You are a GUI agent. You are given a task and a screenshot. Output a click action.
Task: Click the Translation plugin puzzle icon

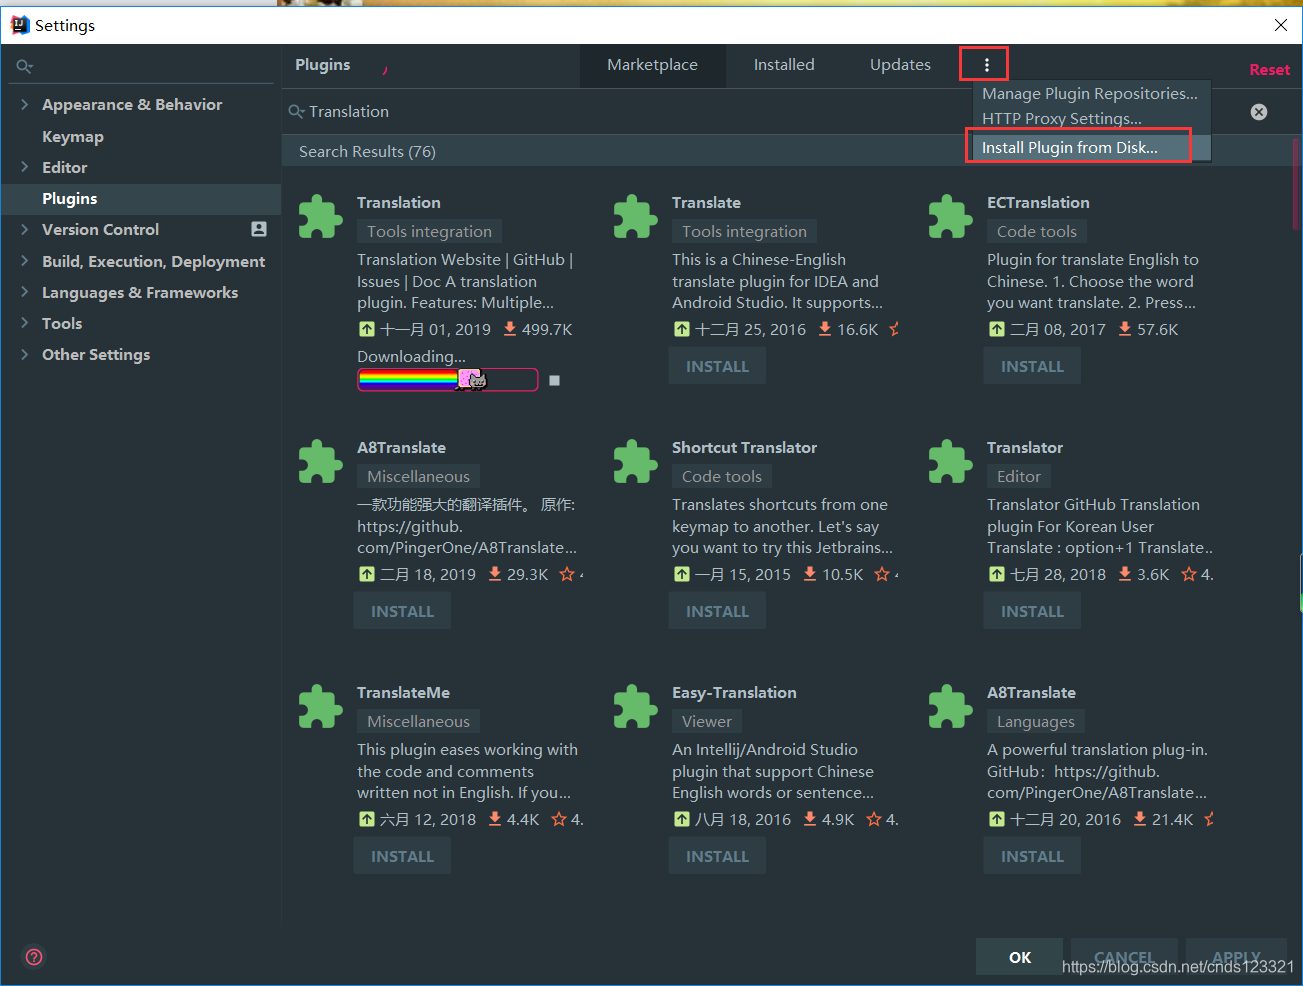click(320, 217)
